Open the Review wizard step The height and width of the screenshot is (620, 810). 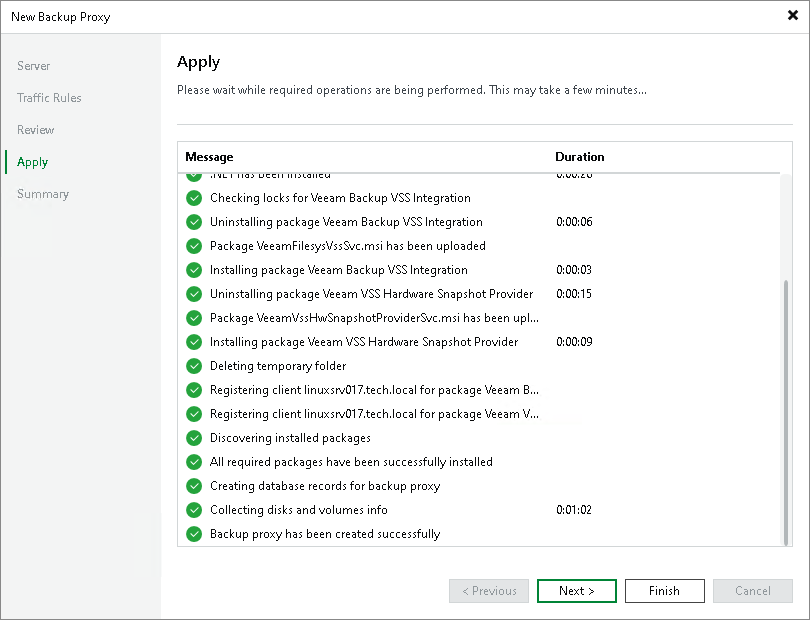point(36,130)
